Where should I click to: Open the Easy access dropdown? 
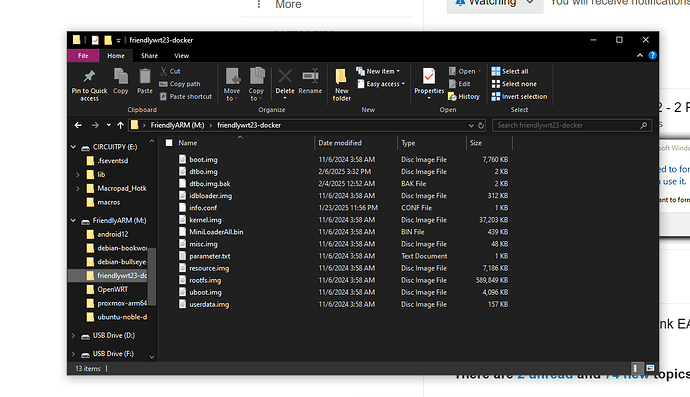[x=381, y=84]
